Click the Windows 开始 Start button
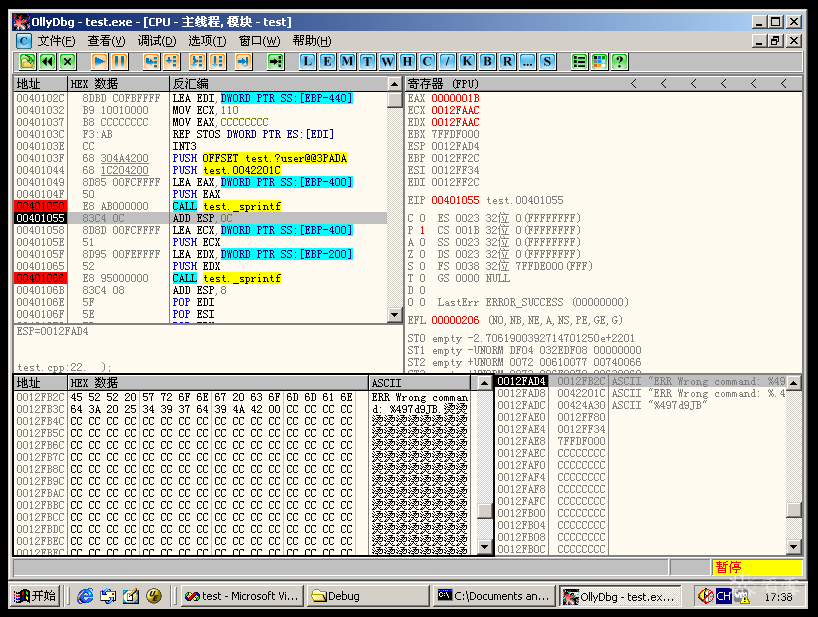 (36, 596)
